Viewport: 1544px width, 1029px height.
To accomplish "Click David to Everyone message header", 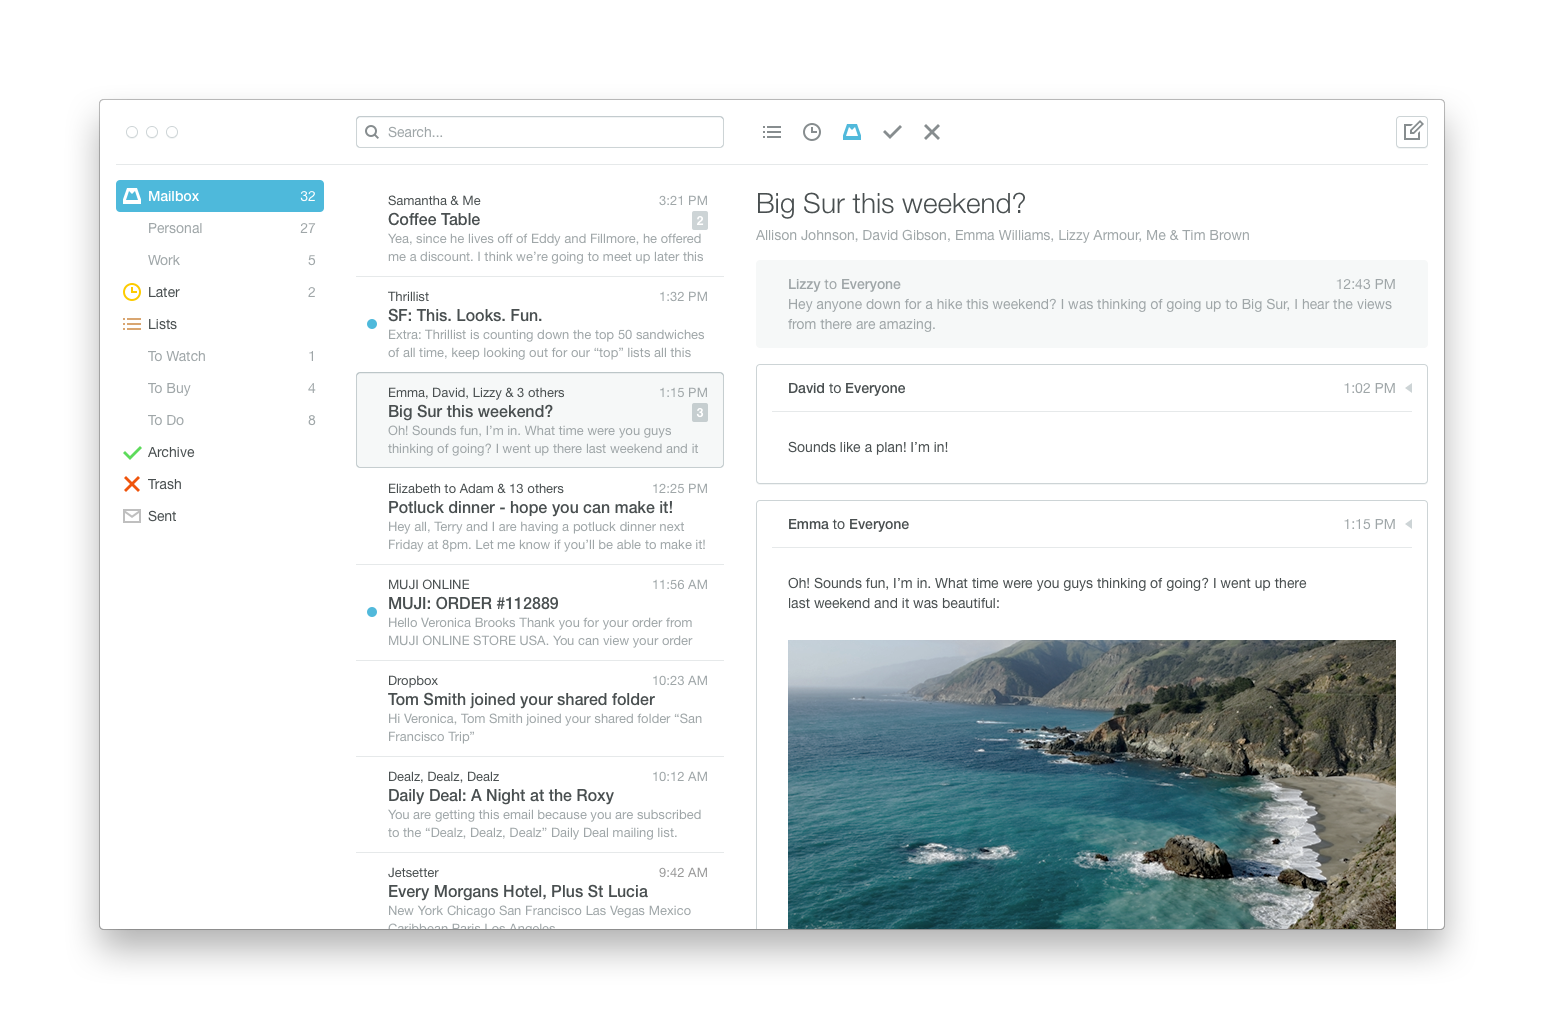I will [x=1092, y=388].
